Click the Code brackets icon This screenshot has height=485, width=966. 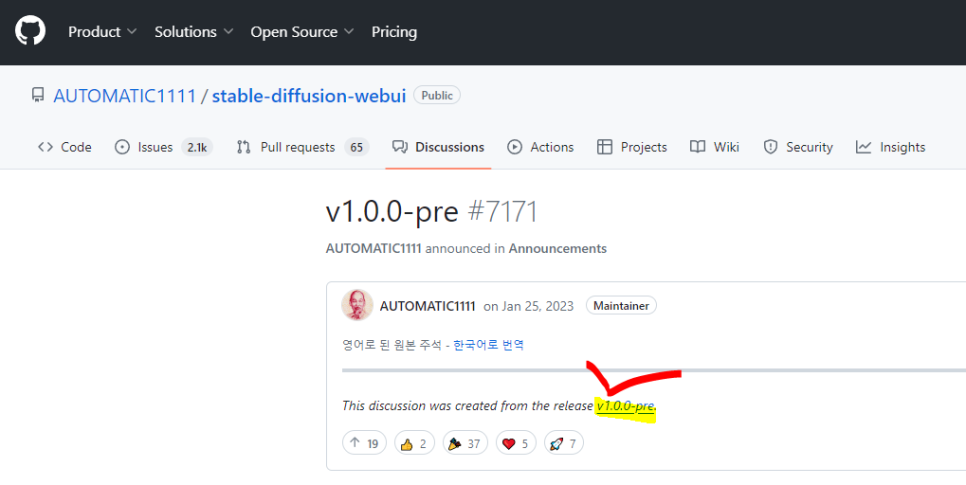(x=45, y=147)
